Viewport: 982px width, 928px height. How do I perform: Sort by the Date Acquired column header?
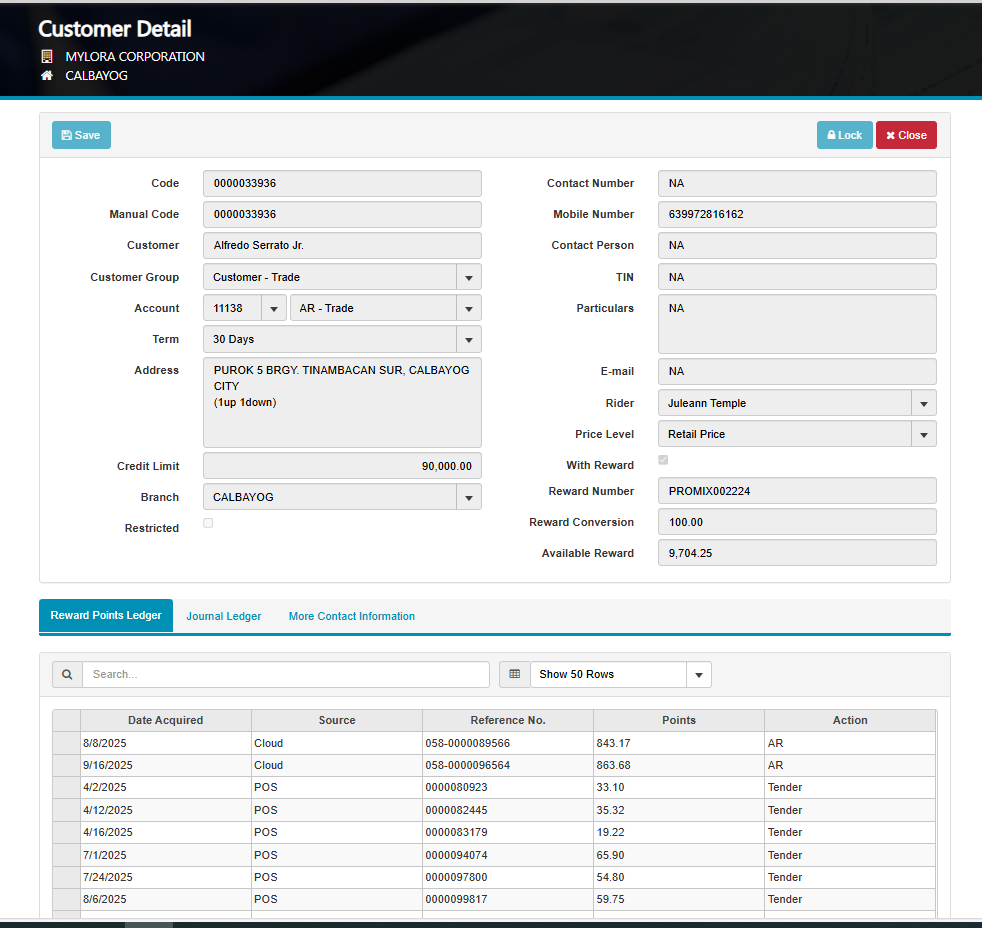165,720
